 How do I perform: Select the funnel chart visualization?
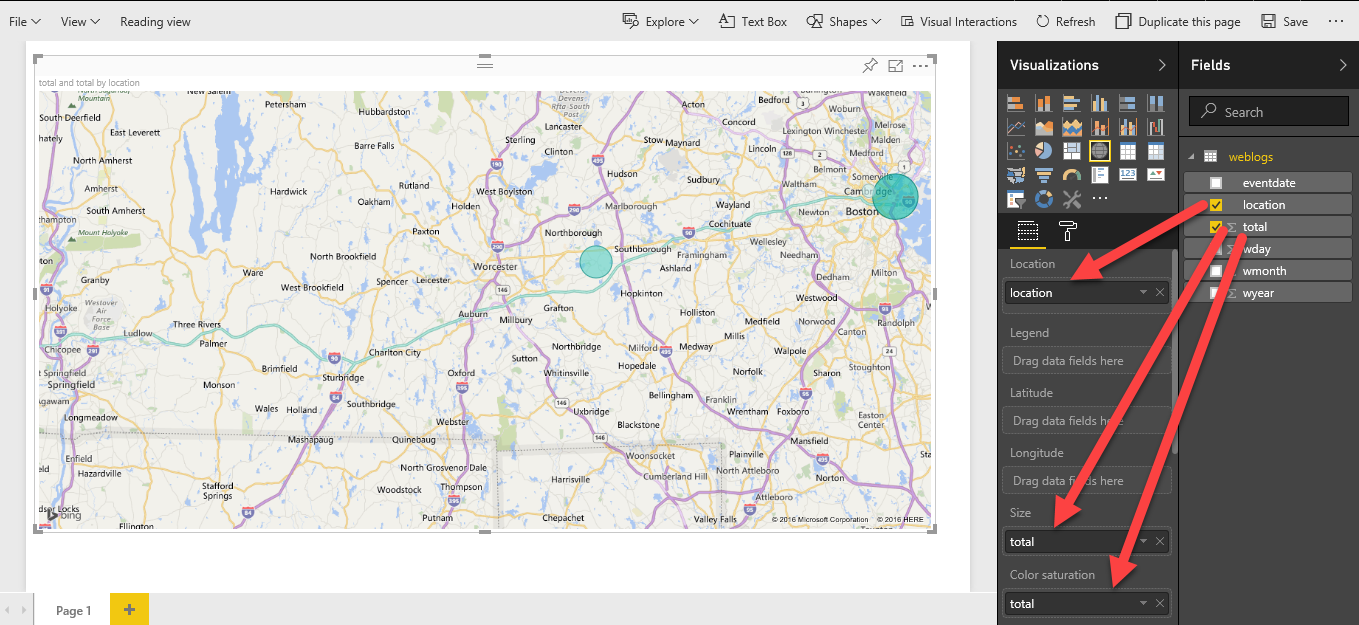(x=1043, y=174)
